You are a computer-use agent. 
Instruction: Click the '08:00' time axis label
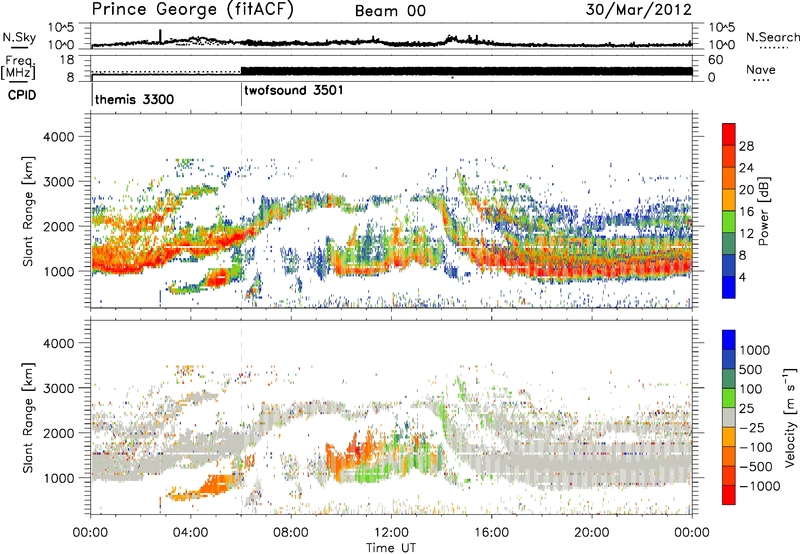pos(291,533)
